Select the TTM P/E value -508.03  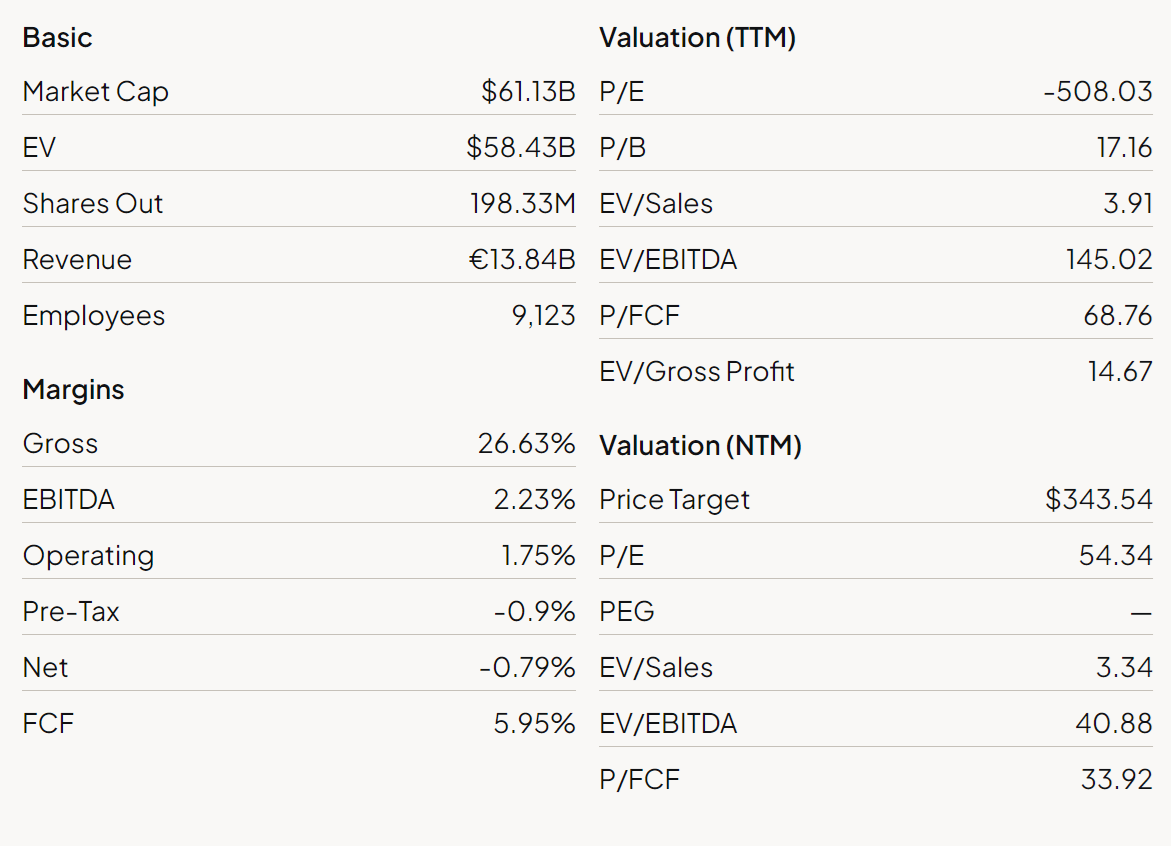click(1097, 92)
